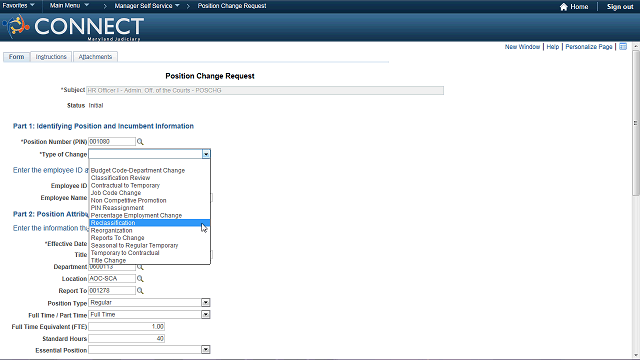Click the Help link
This screenshot has height=360, width=640.
coord(553,47)
